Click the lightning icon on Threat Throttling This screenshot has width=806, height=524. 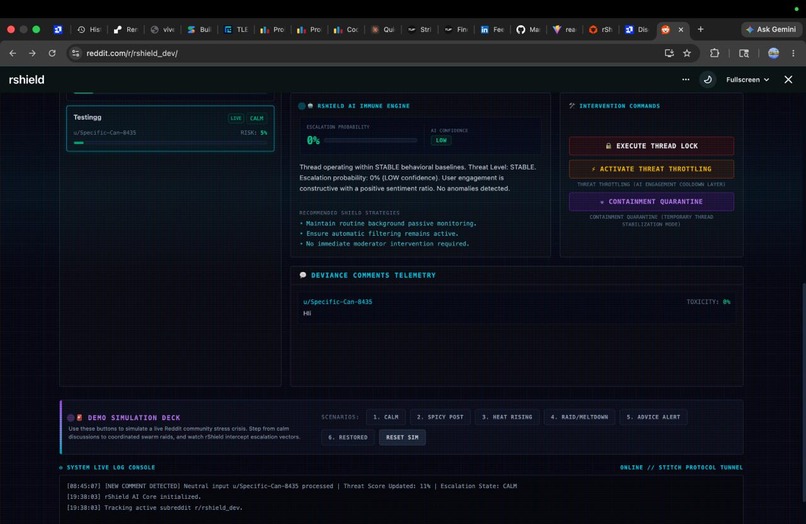[594, 169]
